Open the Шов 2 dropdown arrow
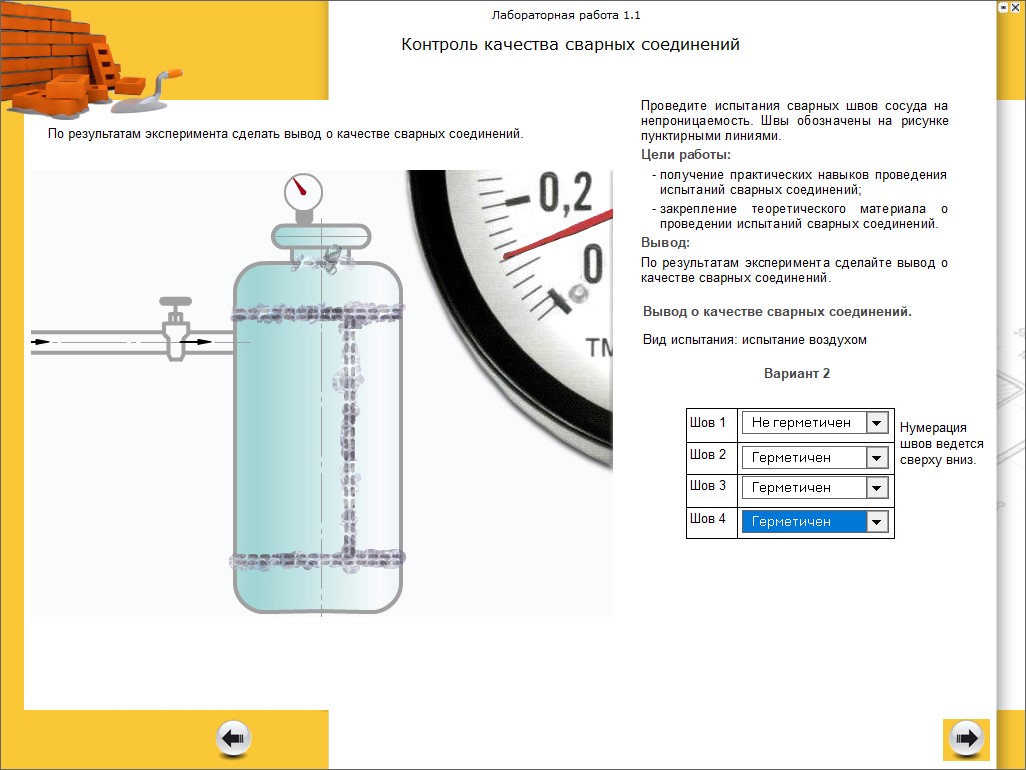Screen dimensions: 1026x770 (877, 458)
